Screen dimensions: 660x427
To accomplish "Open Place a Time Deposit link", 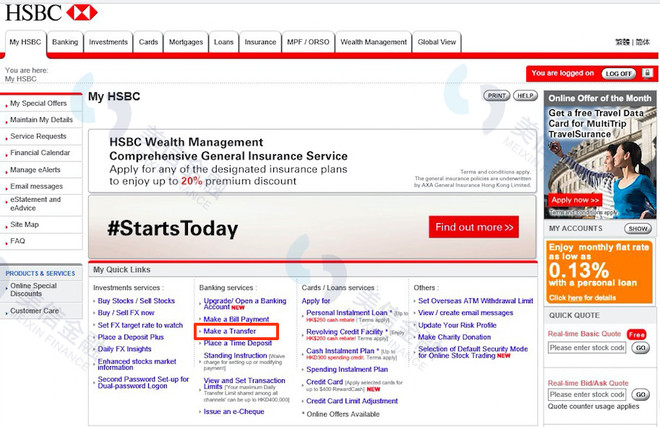I will pyautogui.click(x=237, y=343).
